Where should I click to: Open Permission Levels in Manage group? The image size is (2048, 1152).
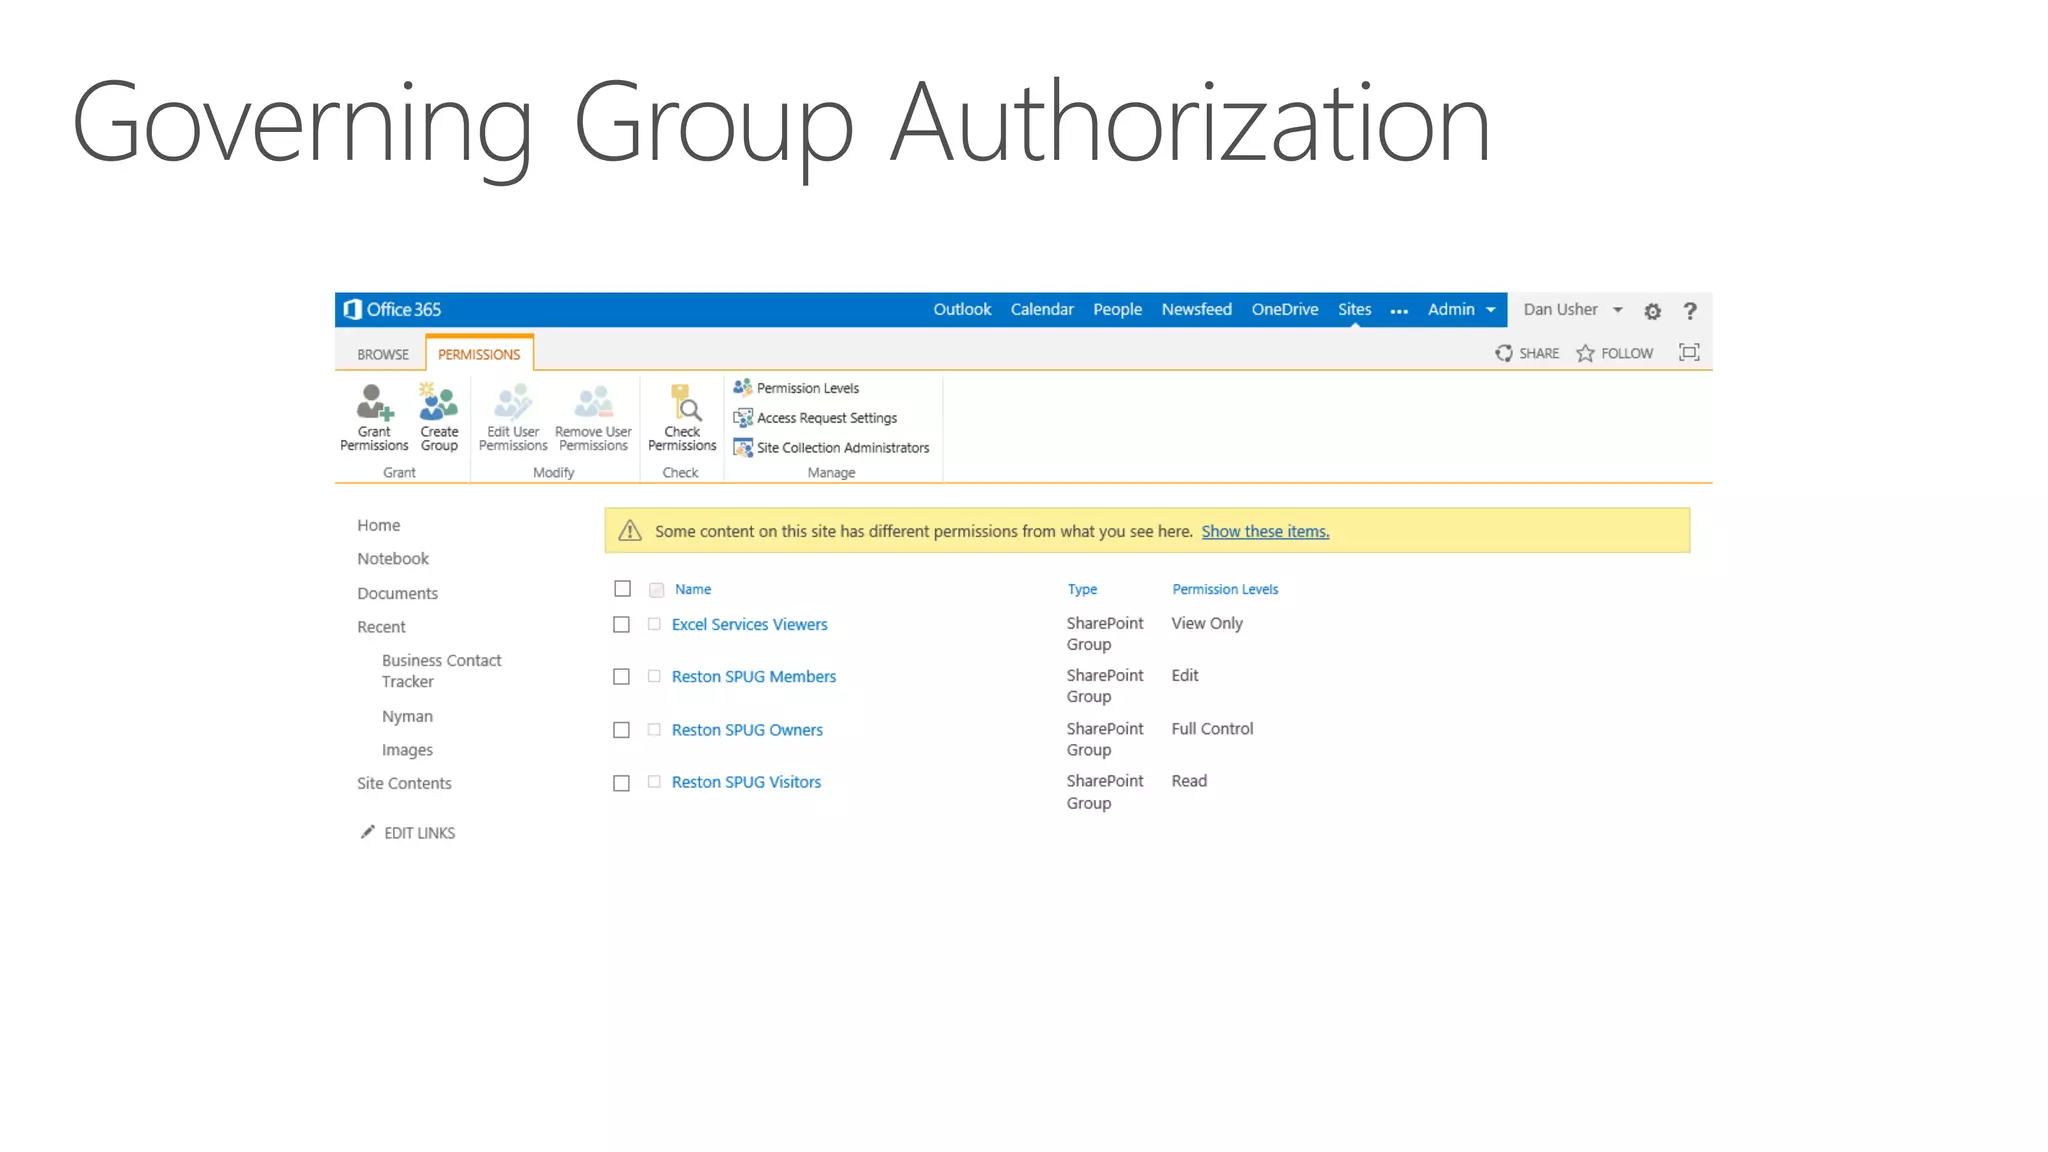pos(807,388)
